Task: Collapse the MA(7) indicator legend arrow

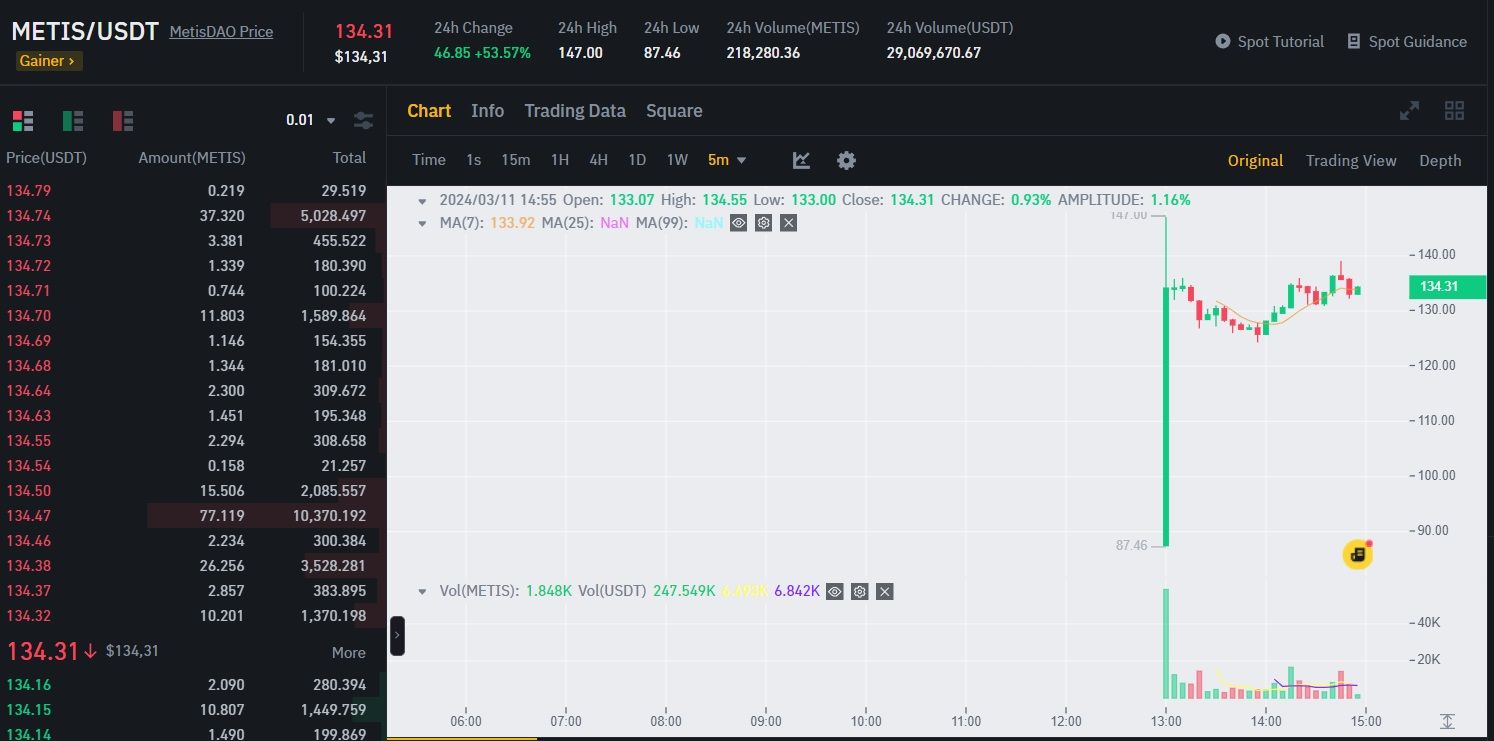Action: tap(422, 223)
